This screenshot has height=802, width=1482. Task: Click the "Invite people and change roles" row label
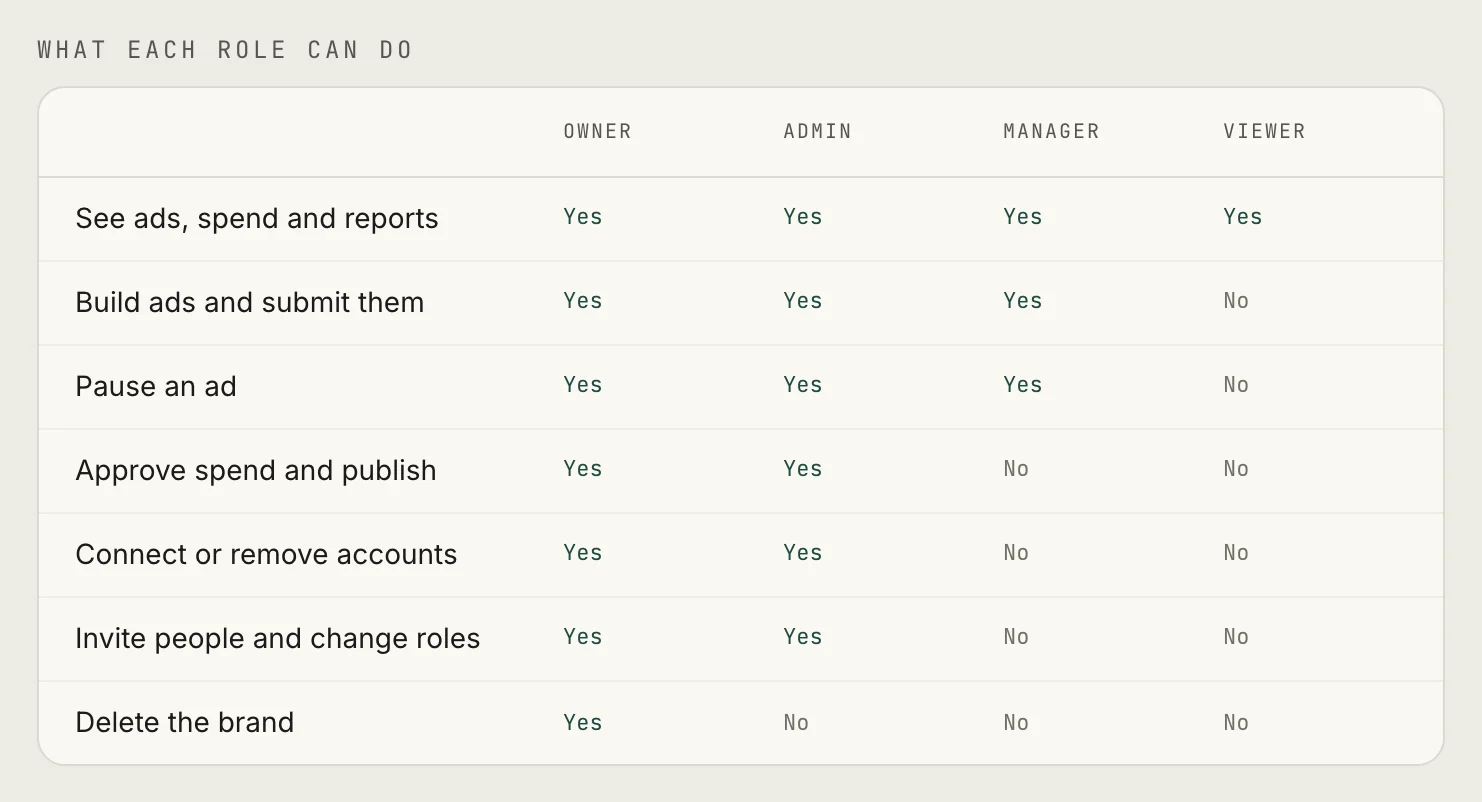tap(278, 639)
